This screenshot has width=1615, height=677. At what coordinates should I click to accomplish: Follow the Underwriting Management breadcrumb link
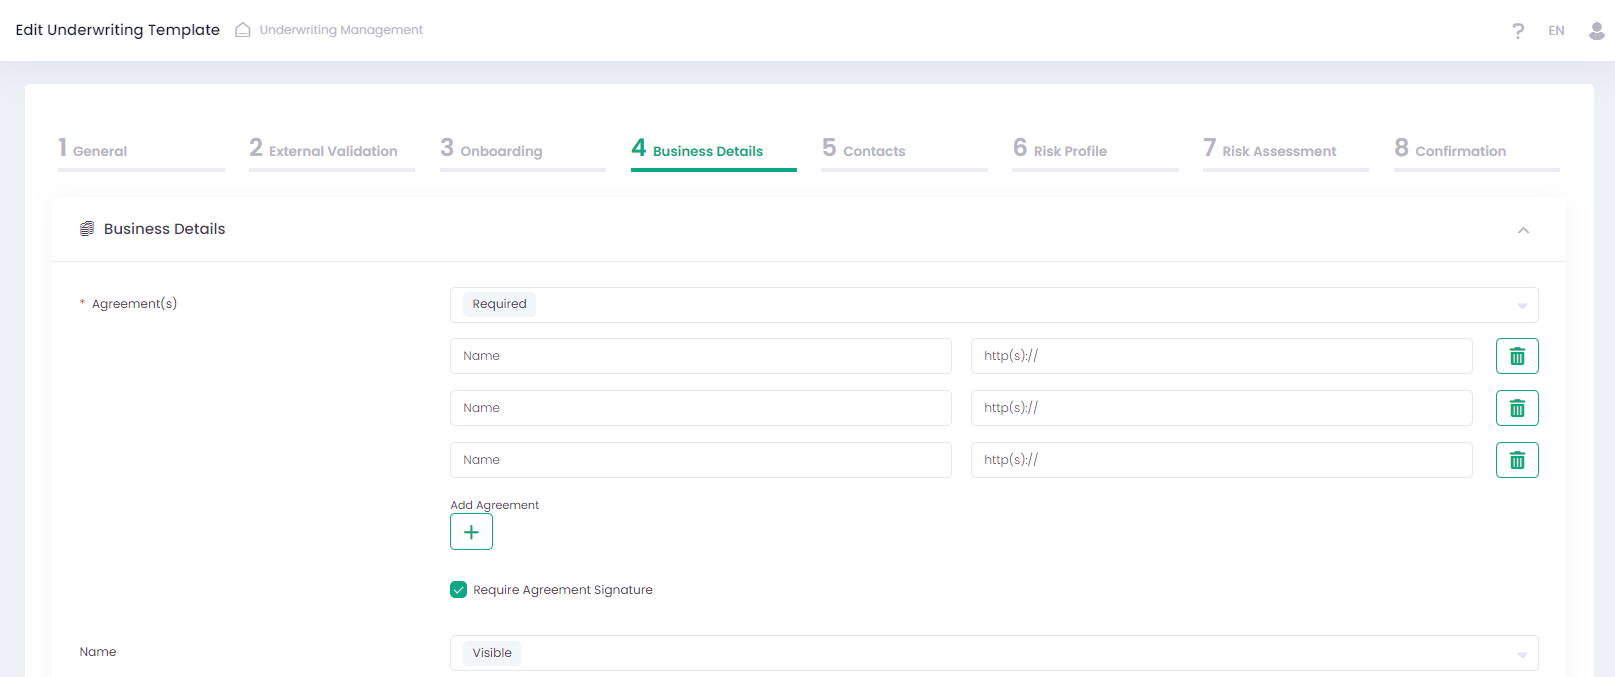(341, 30)
